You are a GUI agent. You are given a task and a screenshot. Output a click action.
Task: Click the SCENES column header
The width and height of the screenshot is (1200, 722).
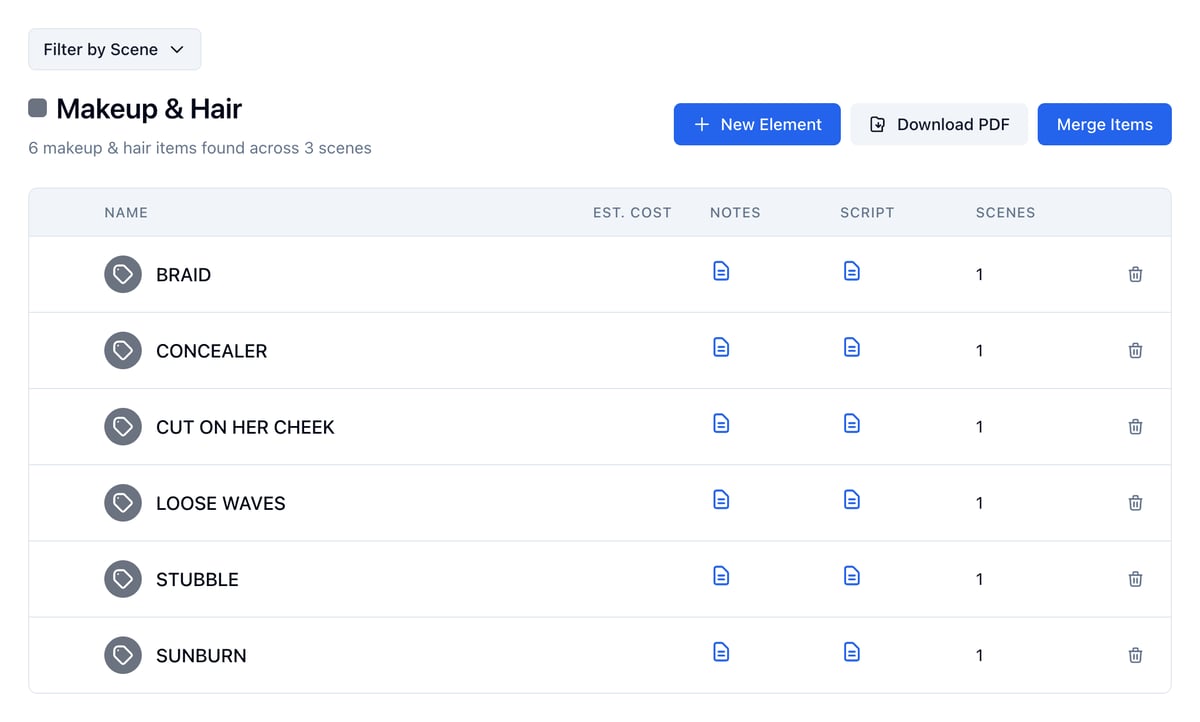coord(1005,212)
